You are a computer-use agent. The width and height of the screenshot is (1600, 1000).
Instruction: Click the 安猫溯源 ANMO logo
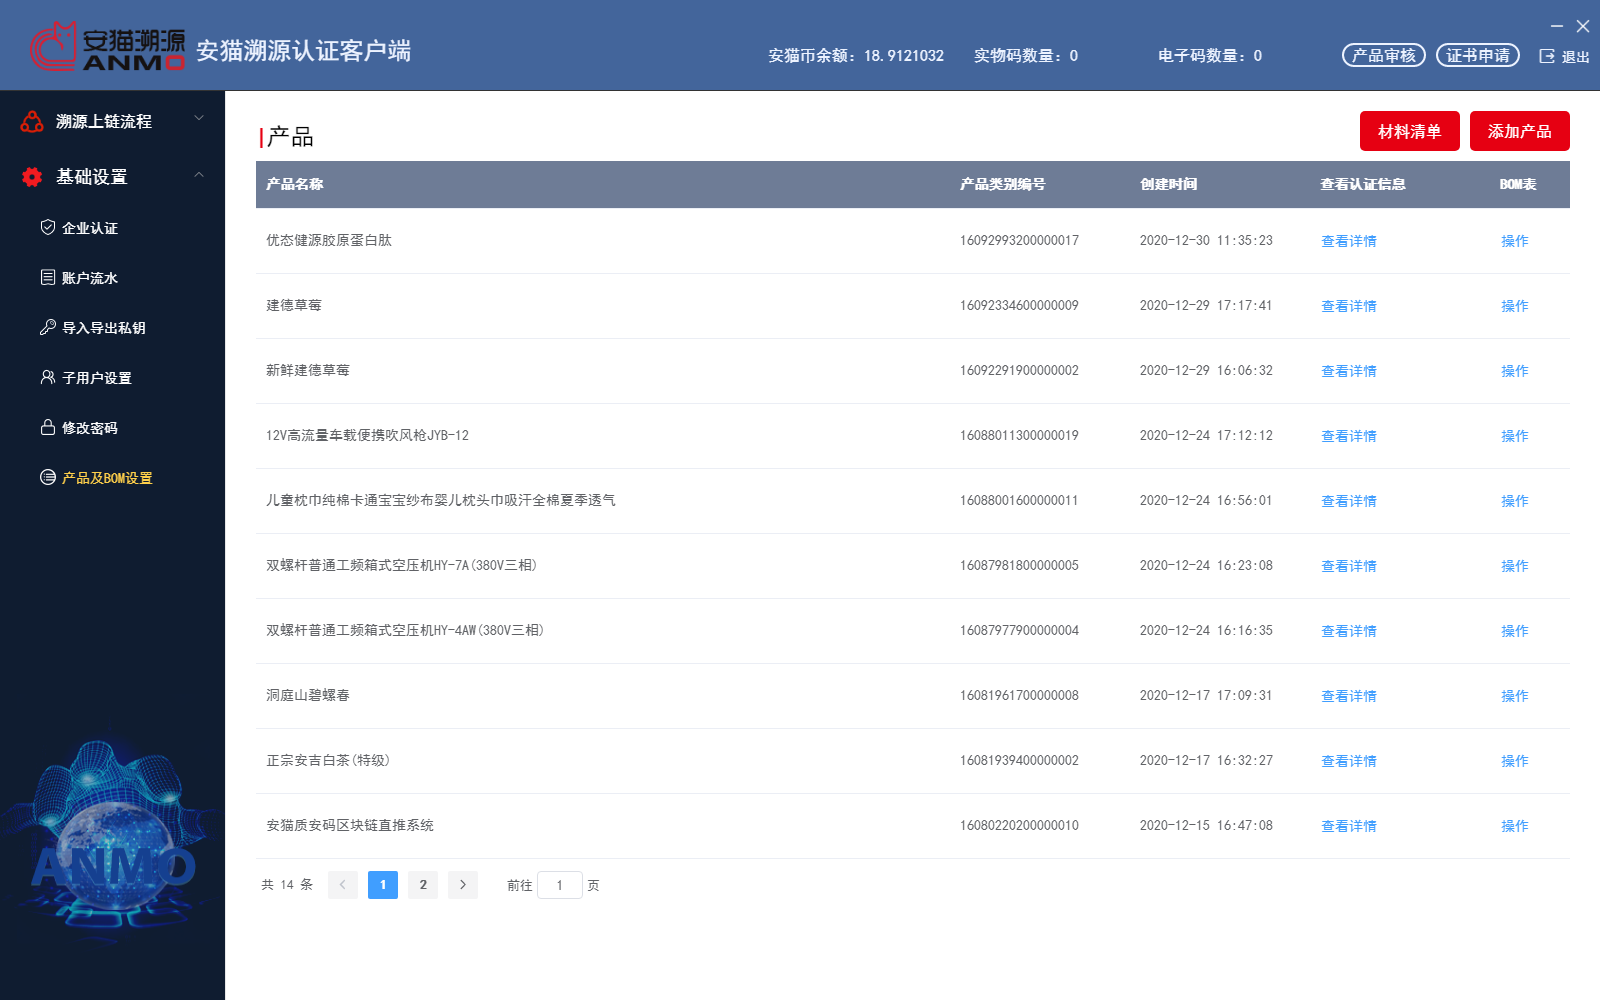pos(107,47)
